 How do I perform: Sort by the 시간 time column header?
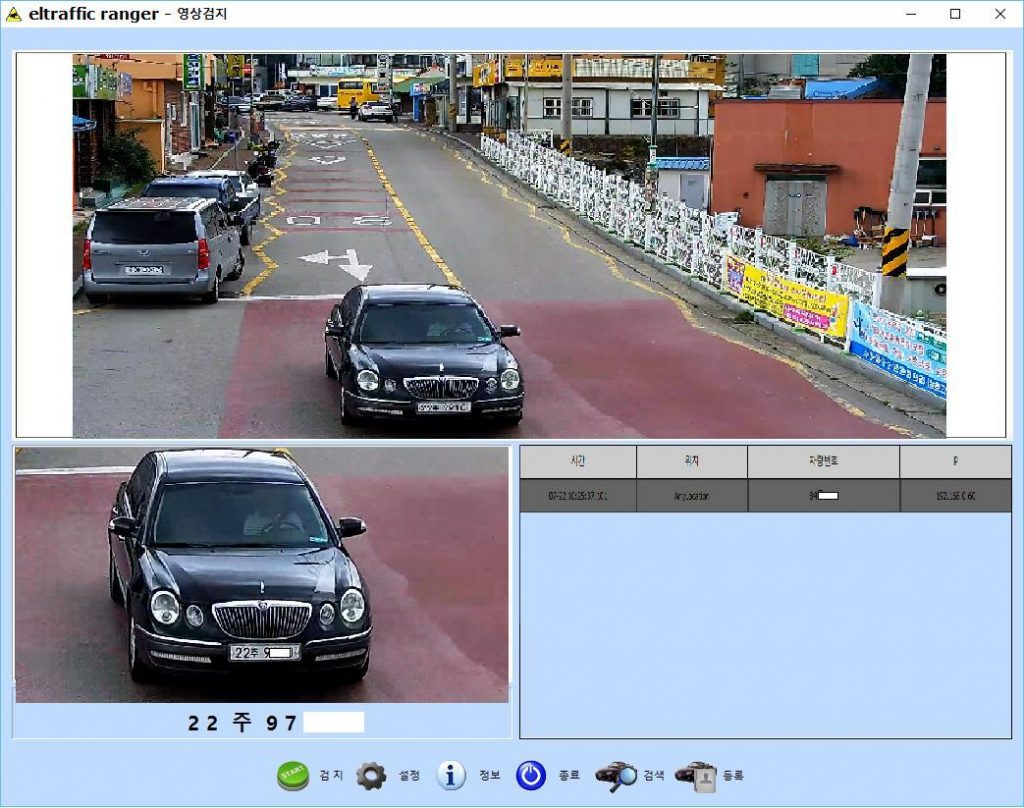[x=578, y=462]
